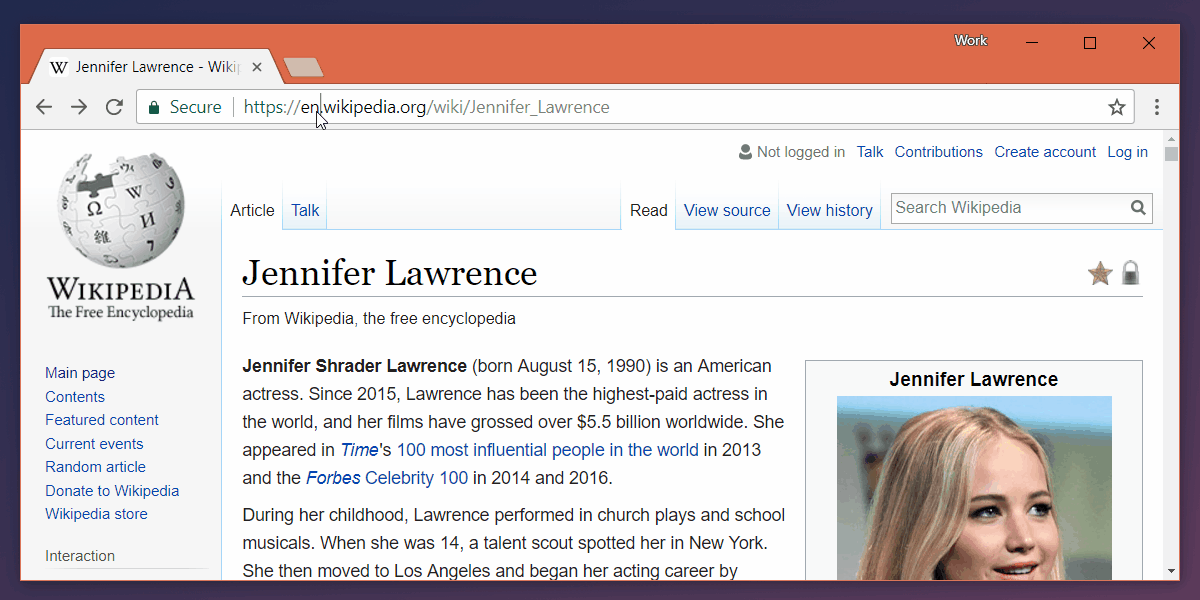1200x600 pixels.
Task: Close the Jennifer Lawrence tab
Action: (x=258, y=67)
